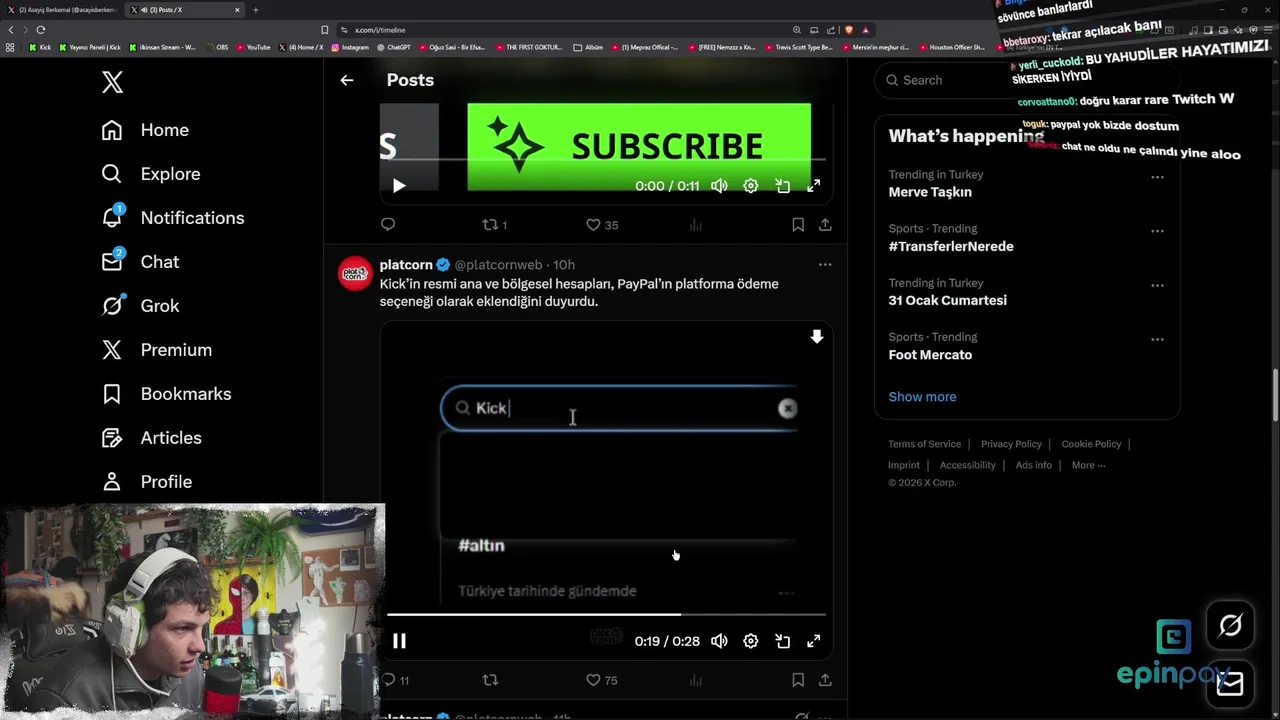This screenshot has width=1280, height=720.
Task: Open floating messages envelope button
Action: point(1230,683)
